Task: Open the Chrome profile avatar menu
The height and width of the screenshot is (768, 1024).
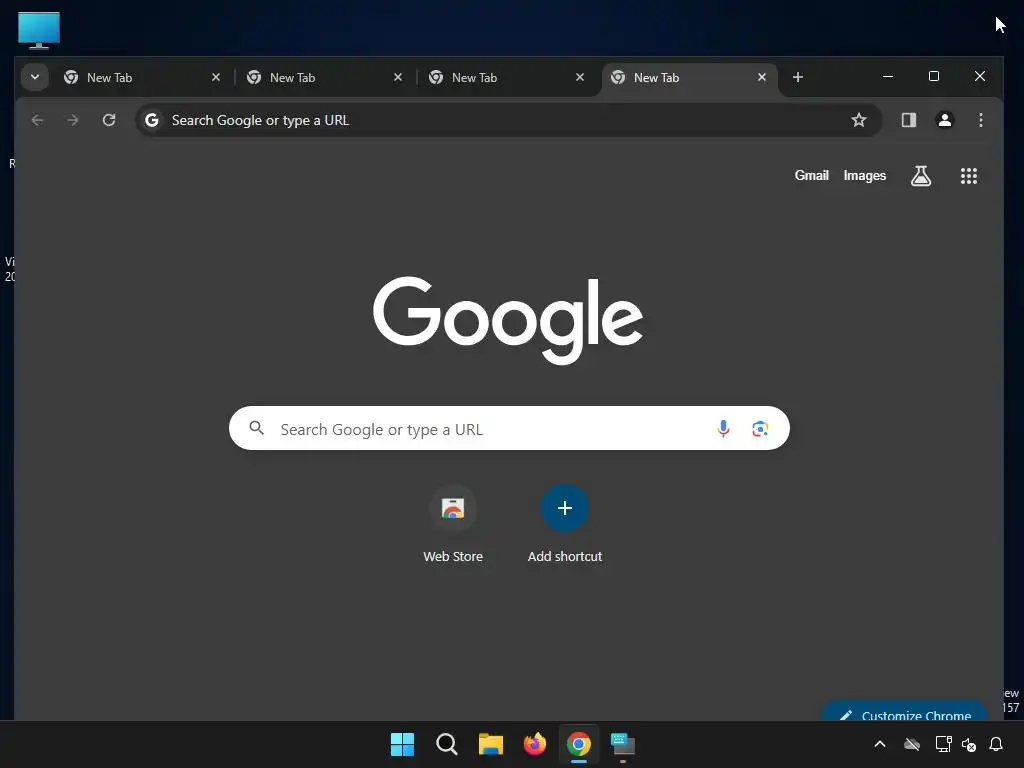Action: click(944, 120)
